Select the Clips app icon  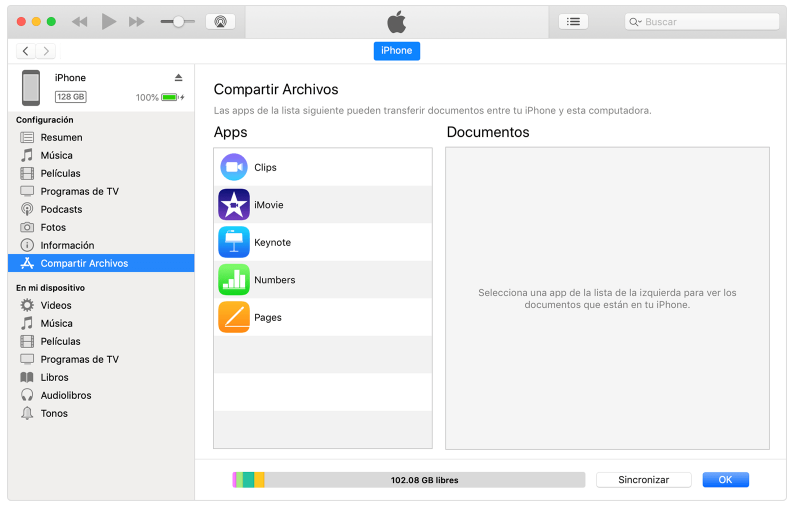point(234,168)
